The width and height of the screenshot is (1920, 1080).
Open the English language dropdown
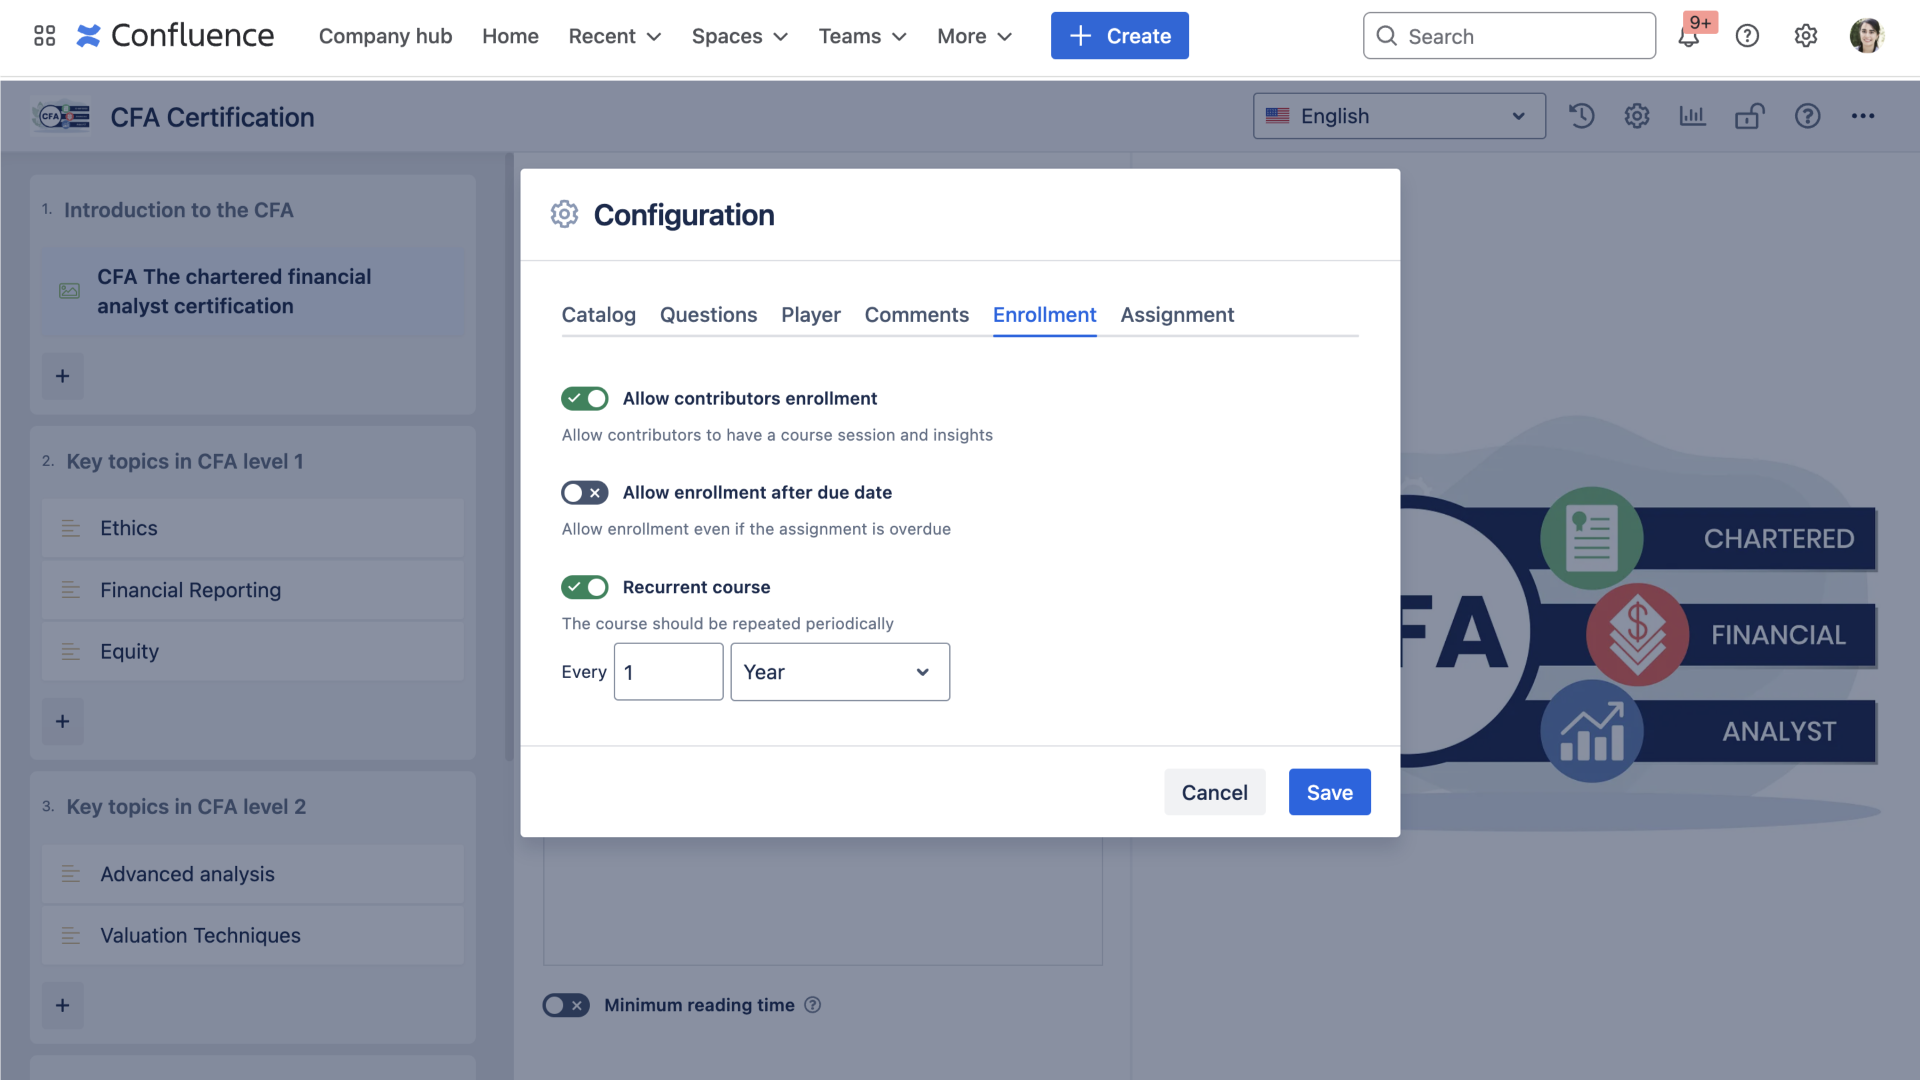[x=1398, y=116]
